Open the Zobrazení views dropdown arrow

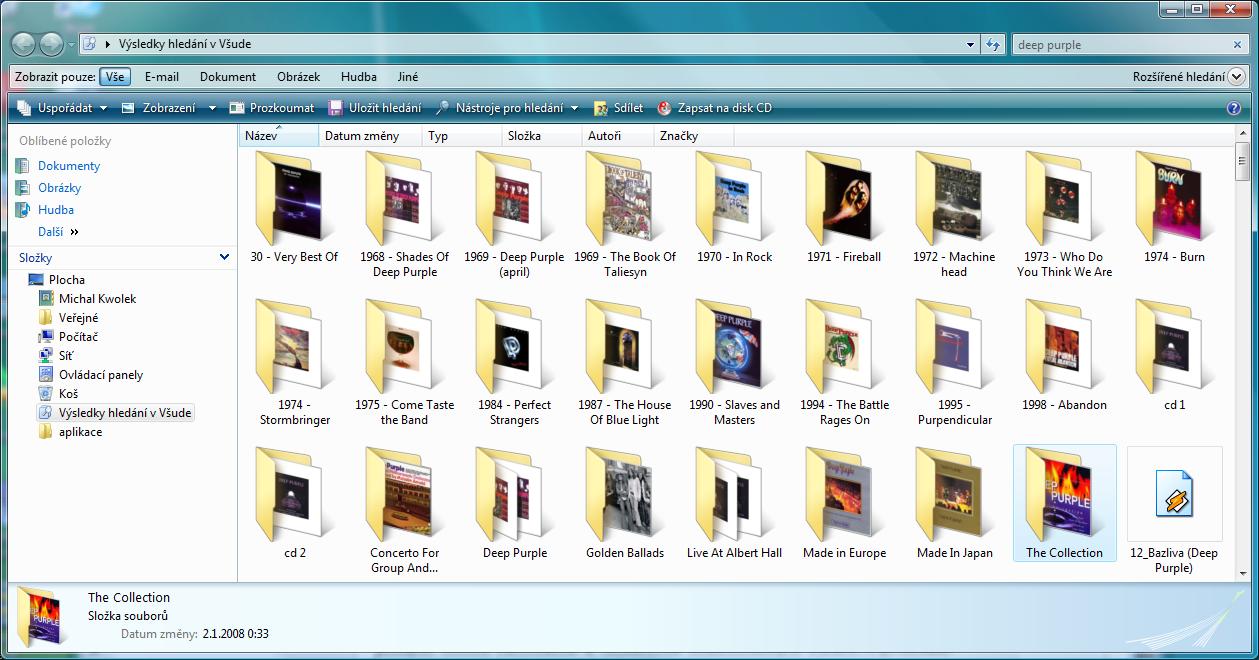pos(212,108)
